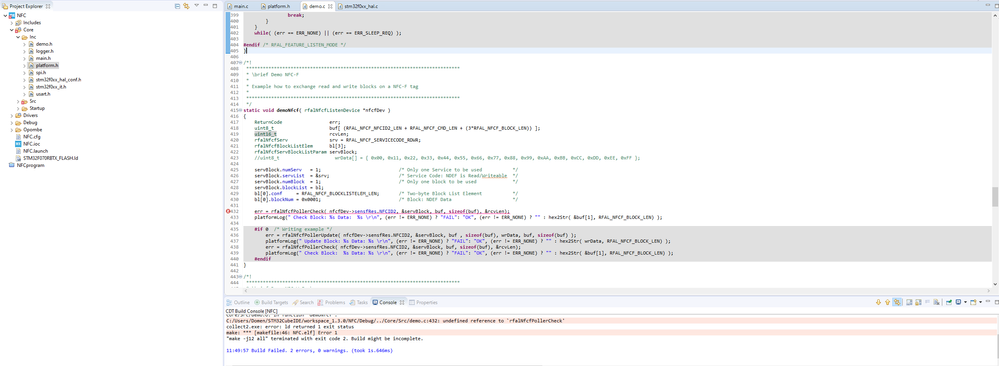Image resolution: width=999 pixels, height=366 pixels.
Task: Open the Problems view tab
Action: tap(331, 302)
